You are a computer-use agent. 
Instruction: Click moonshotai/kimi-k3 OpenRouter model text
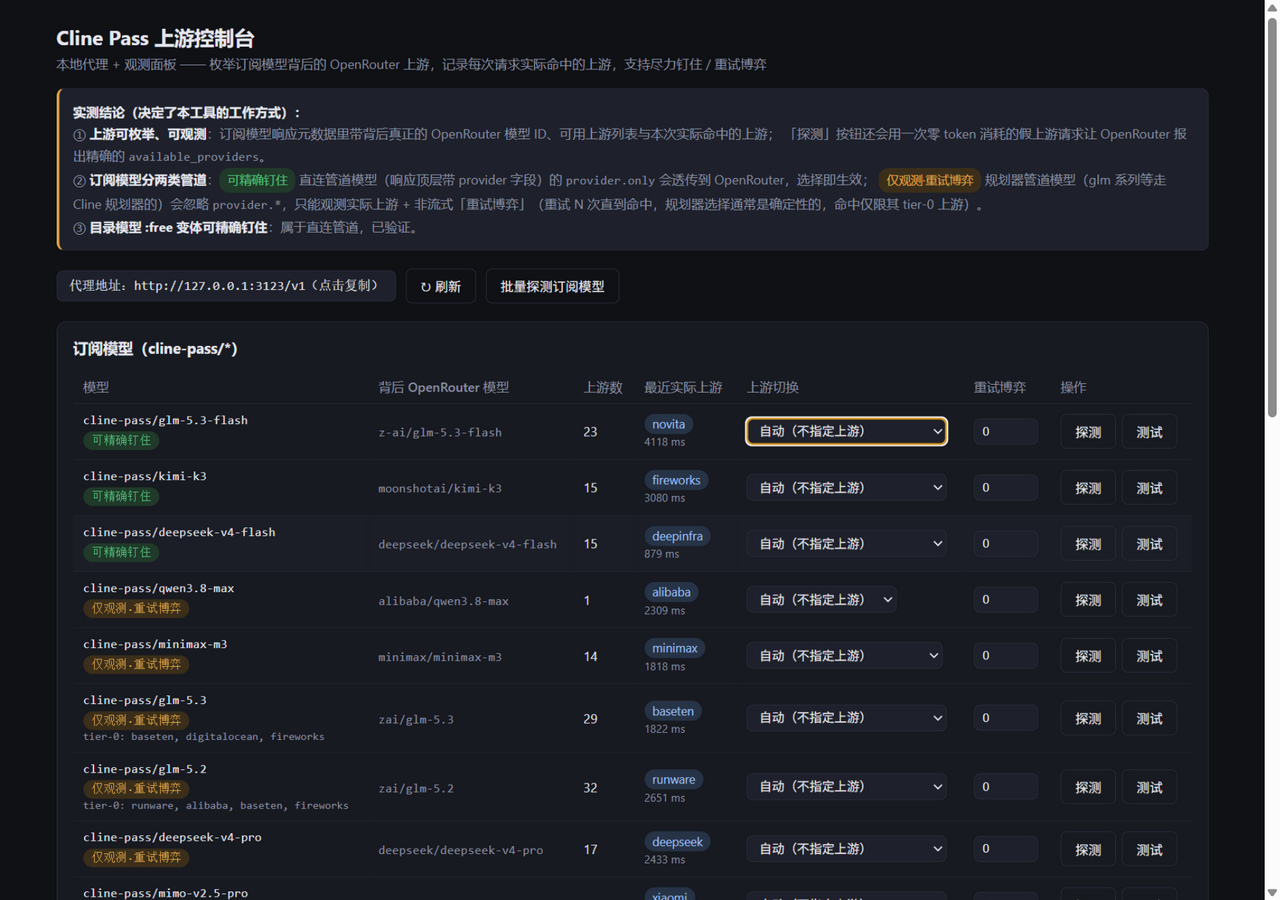tap(440, 488)
